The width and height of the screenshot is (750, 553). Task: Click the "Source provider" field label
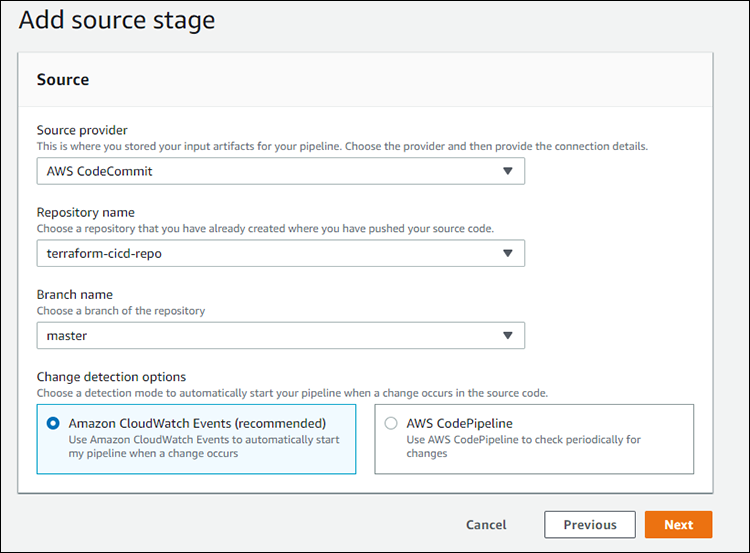tap(82, 130)
